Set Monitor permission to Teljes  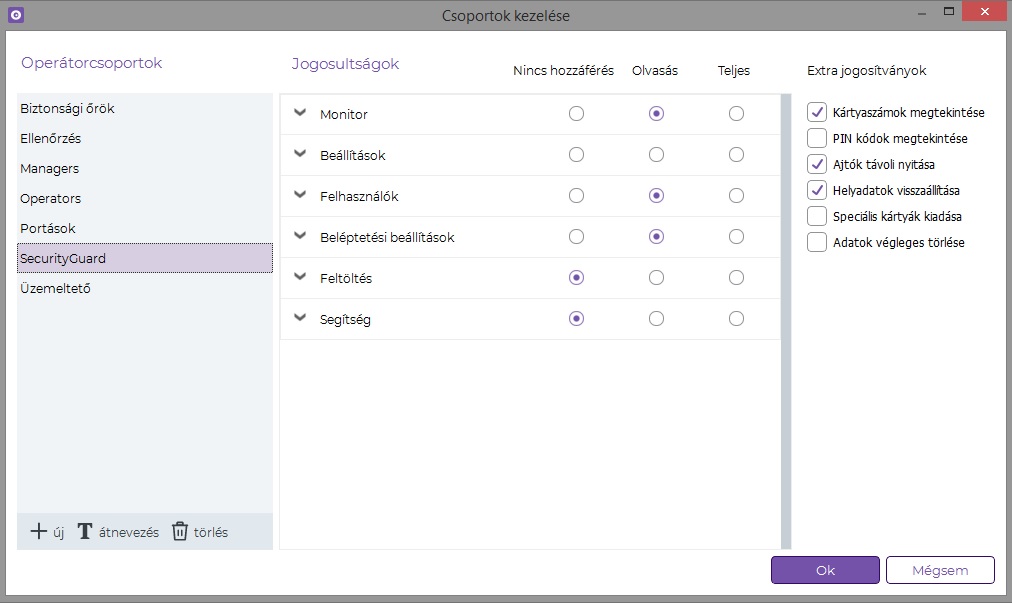coord(736,114)
